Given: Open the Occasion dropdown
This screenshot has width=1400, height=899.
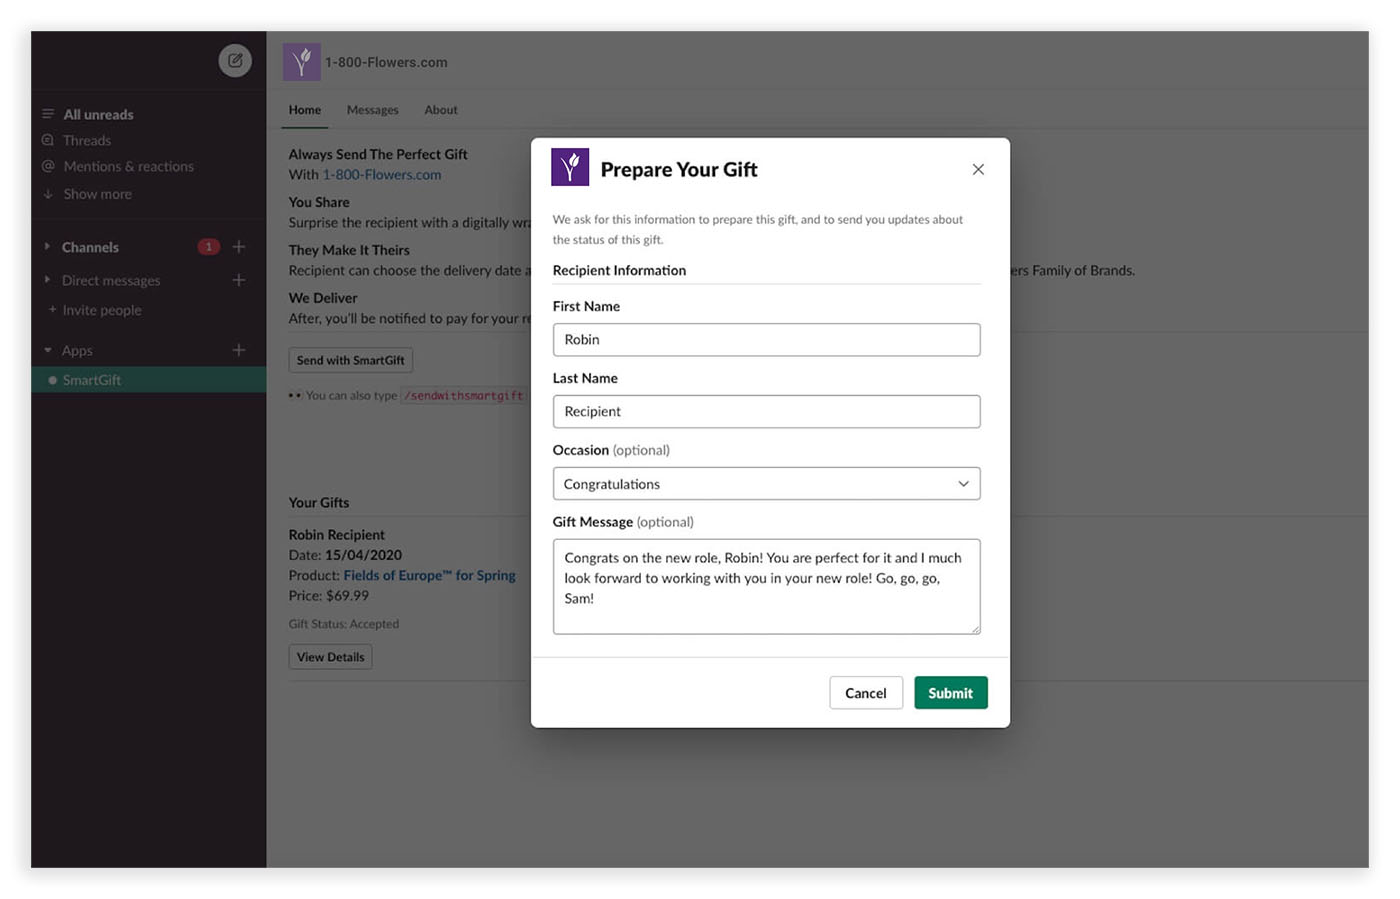Looking at the screenshot, I should (x=766, y=483).
